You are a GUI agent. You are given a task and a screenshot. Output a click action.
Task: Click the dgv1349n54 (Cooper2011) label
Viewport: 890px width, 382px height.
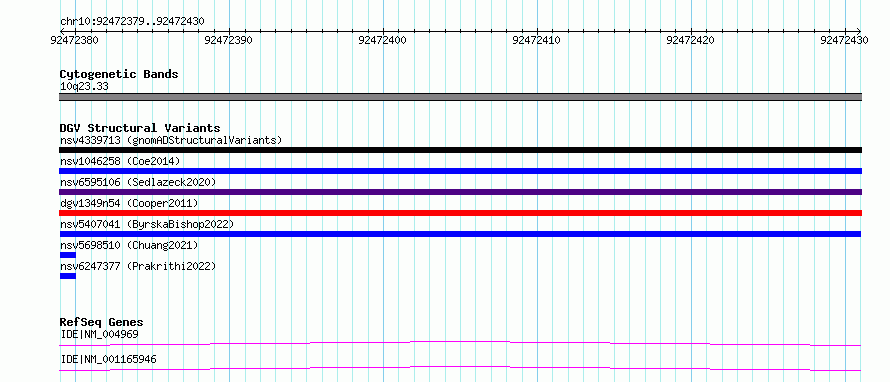129,203
